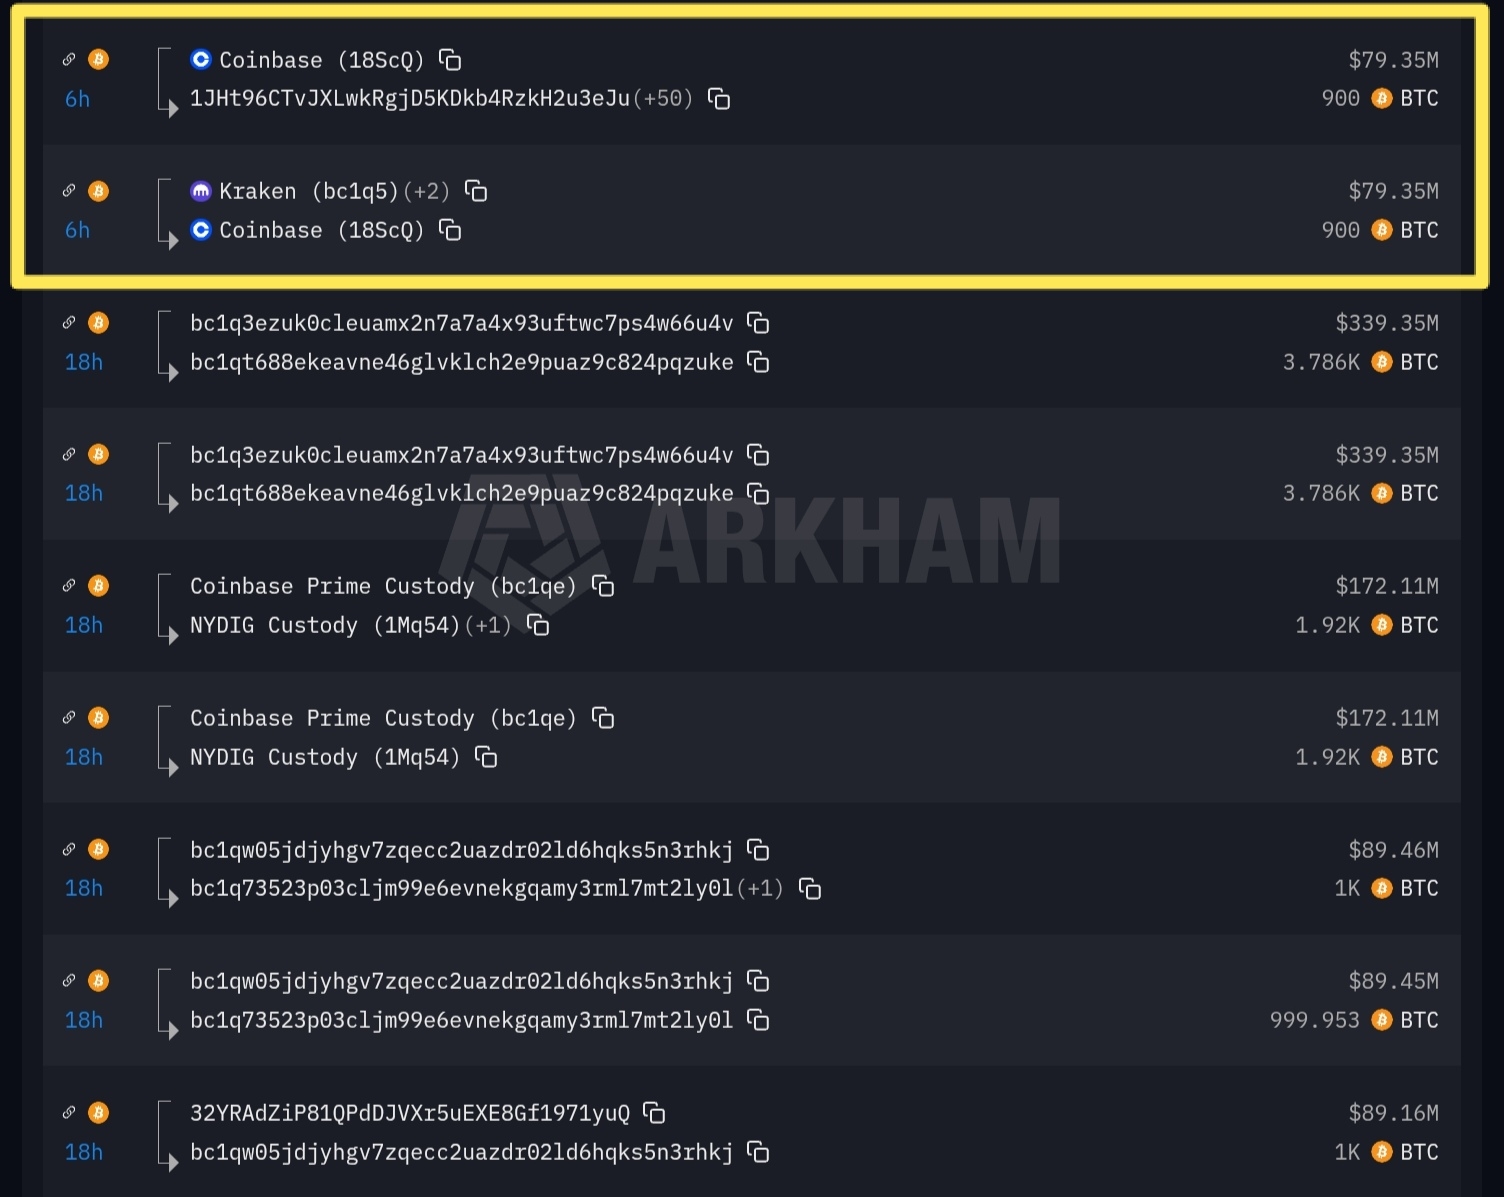Screen dimensions: 1504x1197
Task: Copy the bc1qw05 recipient address in the $89.16M transfer
Action: click(759, 1152)
